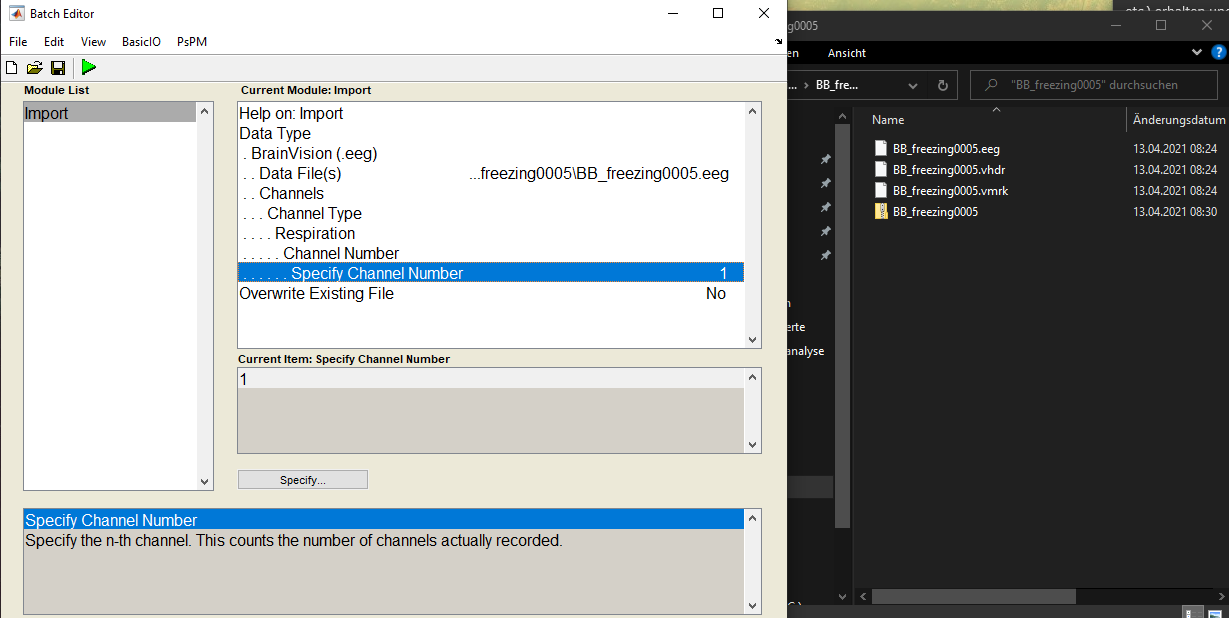Run the batch with the green arrow
This screenshot has width=1229, height=618.
pos(88,67)
